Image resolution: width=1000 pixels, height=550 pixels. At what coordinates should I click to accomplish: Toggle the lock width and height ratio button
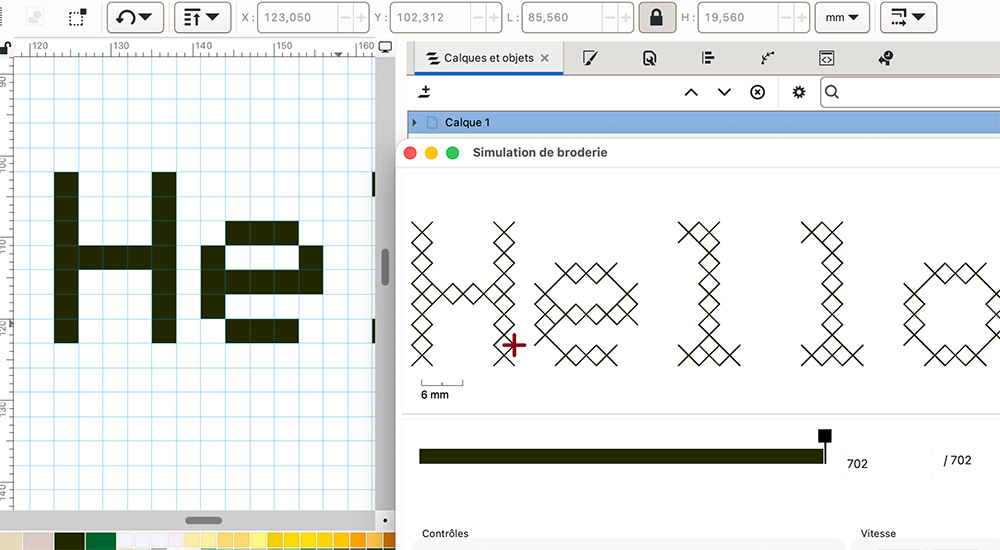pyautogui.click(x=656, y=17)
